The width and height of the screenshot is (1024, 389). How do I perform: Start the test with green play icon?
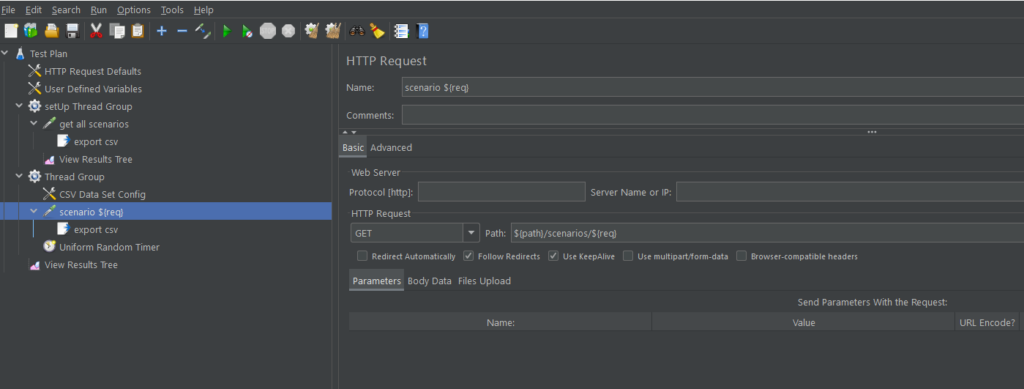click(227, 31)
